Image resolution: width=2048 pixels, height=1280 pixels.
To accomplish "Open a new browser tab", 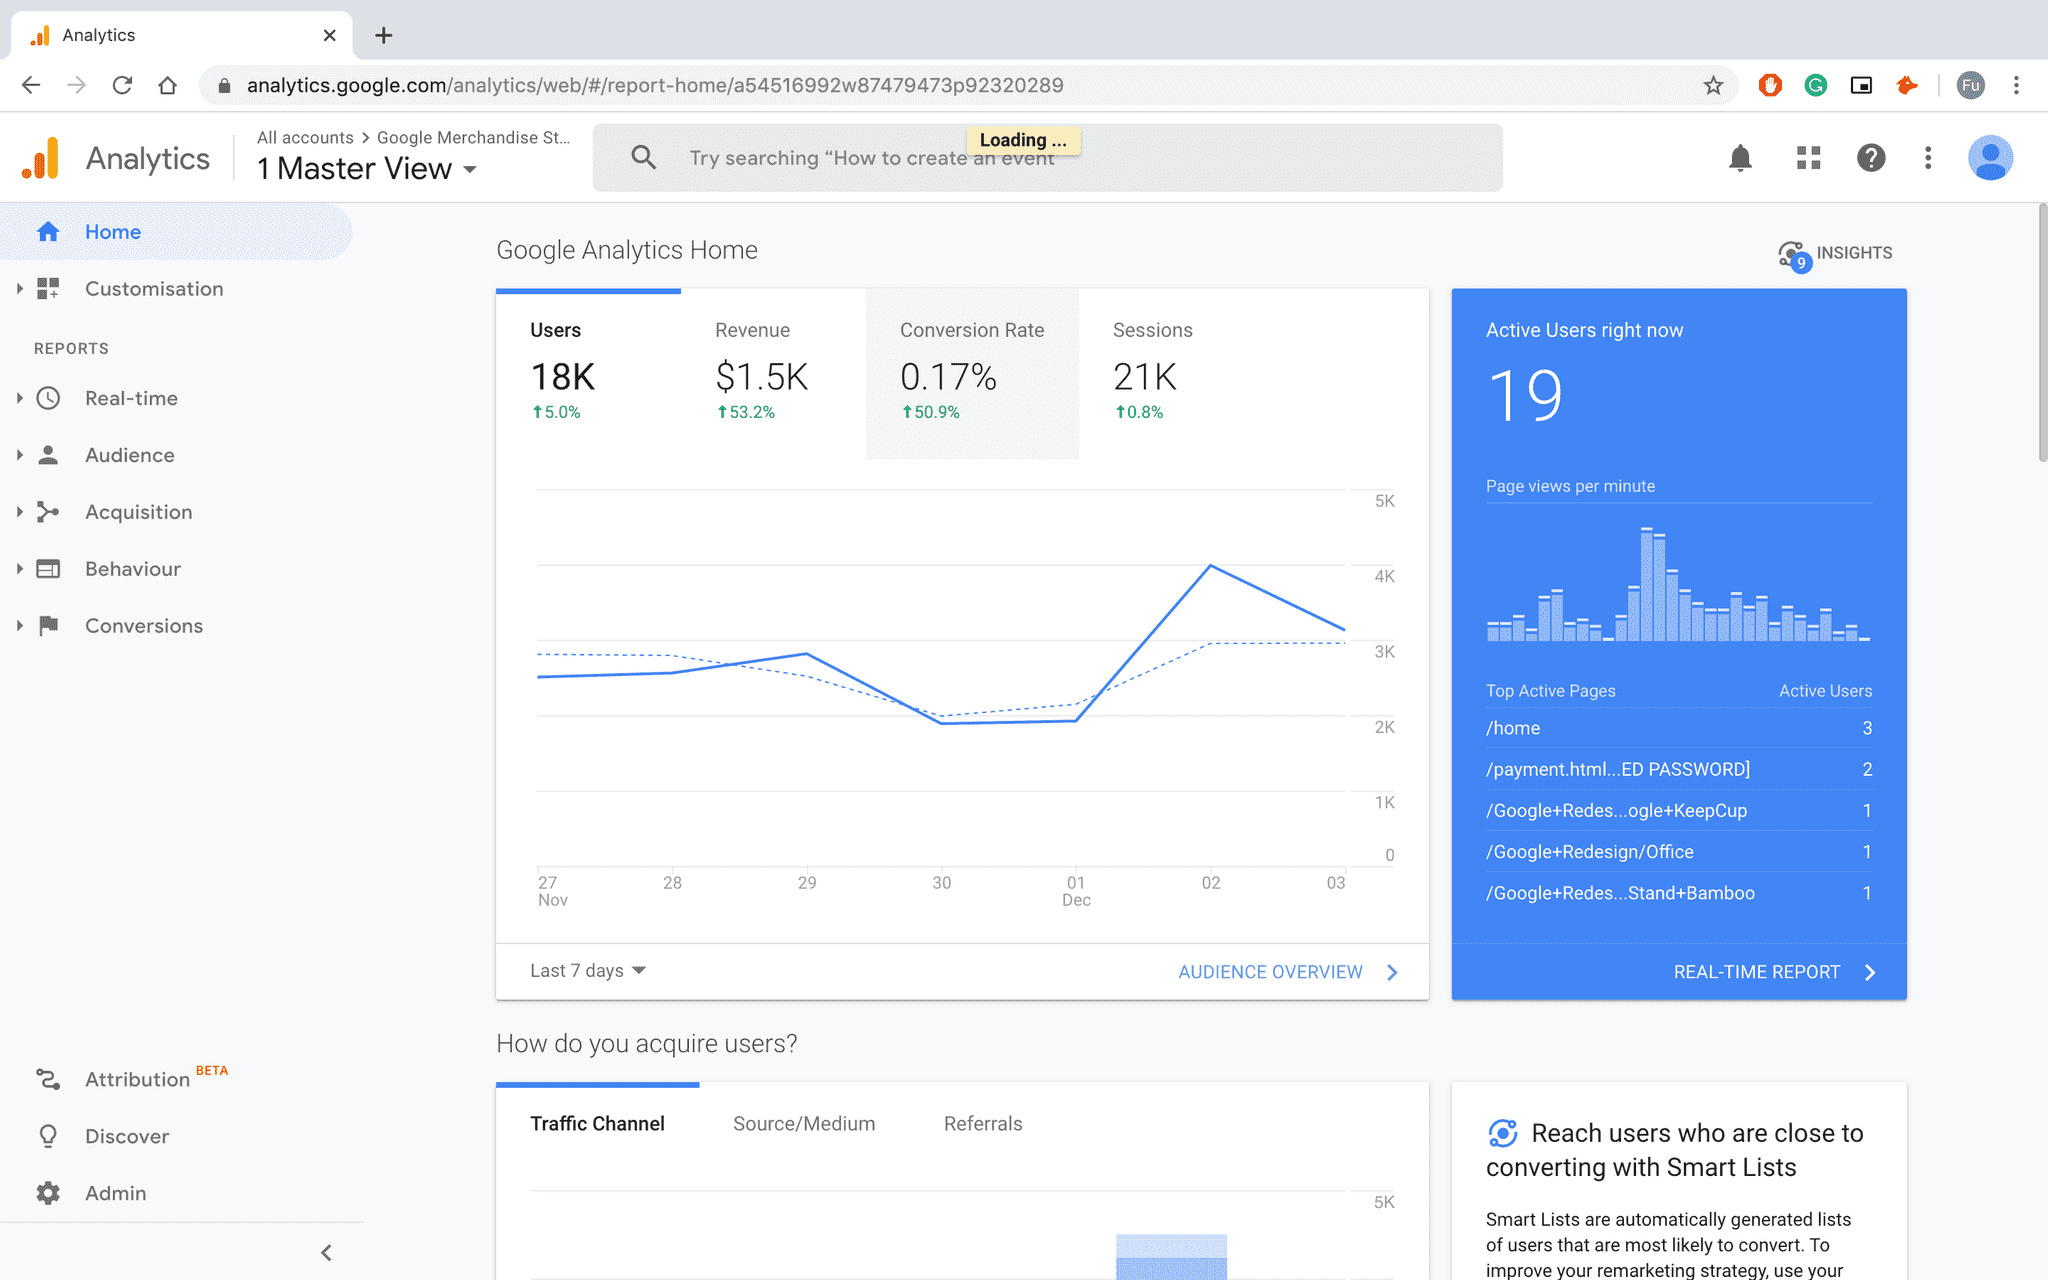I will [x=383, y=36].
